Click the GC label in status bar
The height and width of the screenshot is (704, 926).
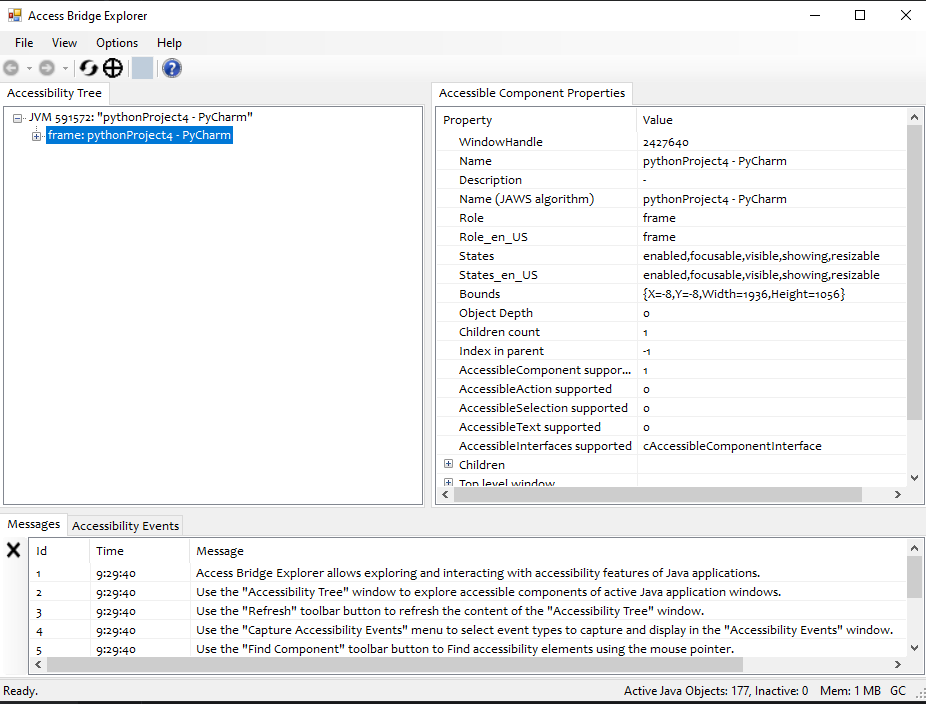click(898, 691)
